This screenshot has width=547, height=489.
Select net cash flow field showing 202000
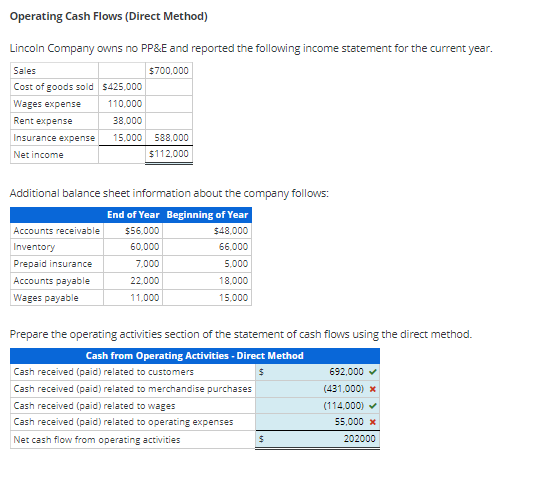coord(317,439)
